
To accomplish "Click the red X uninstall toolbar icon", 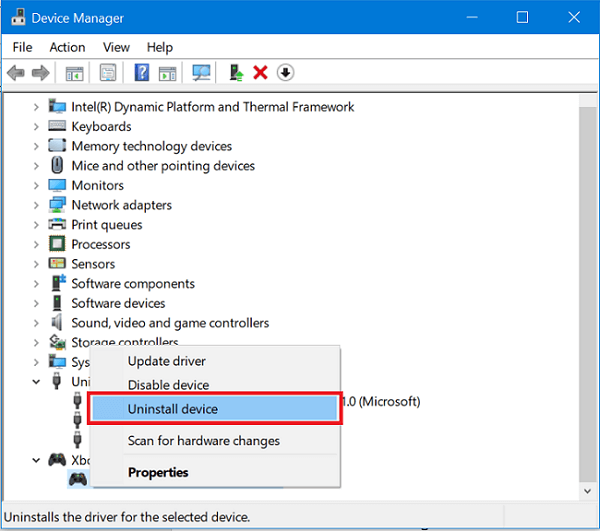I will [x=261, y=73].
